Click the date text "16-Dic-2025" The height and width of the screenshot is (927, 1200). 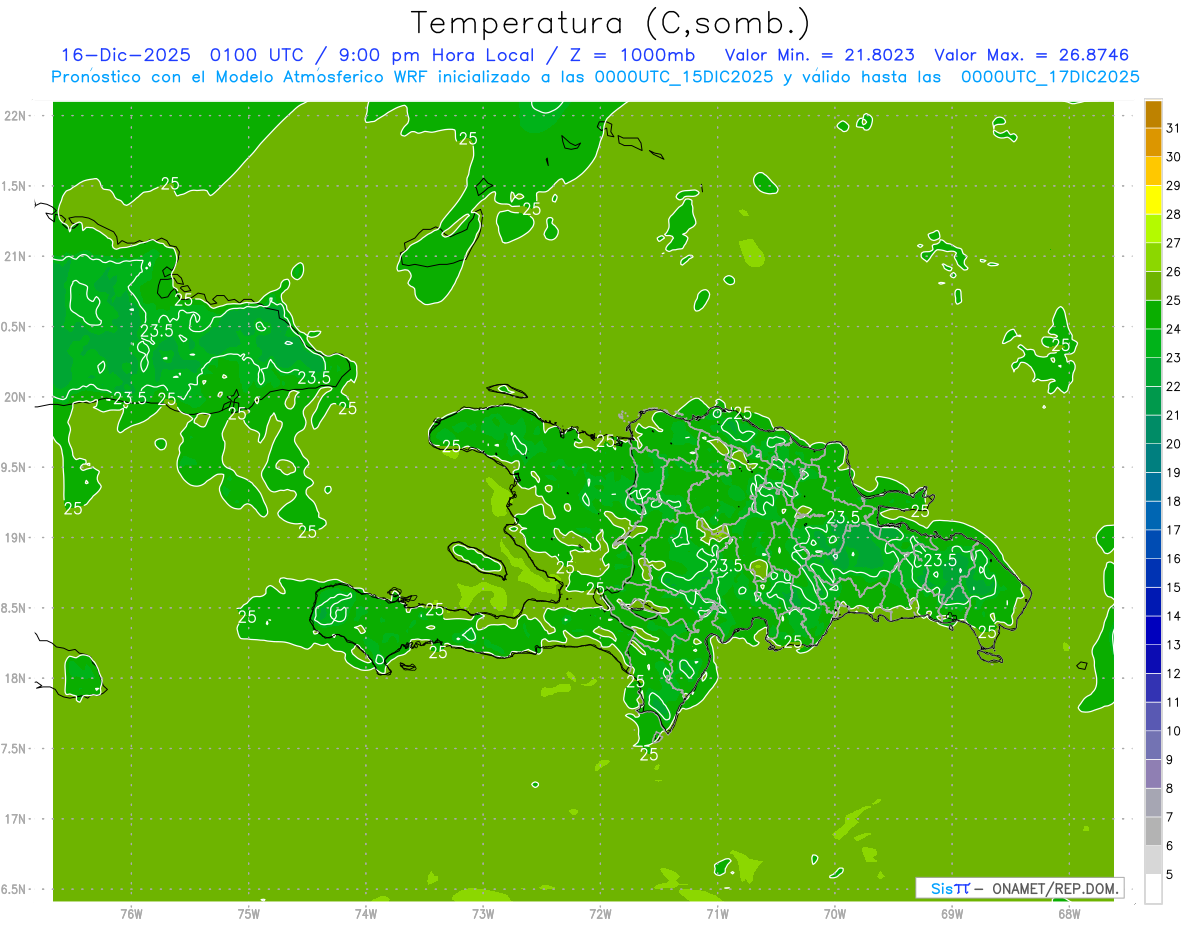coord(125,55)
